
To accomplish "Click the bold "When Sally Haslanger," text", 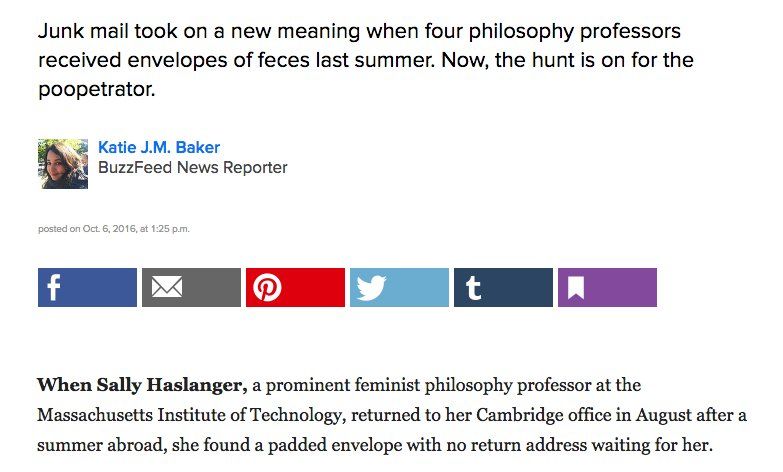I will coord(141,385).
